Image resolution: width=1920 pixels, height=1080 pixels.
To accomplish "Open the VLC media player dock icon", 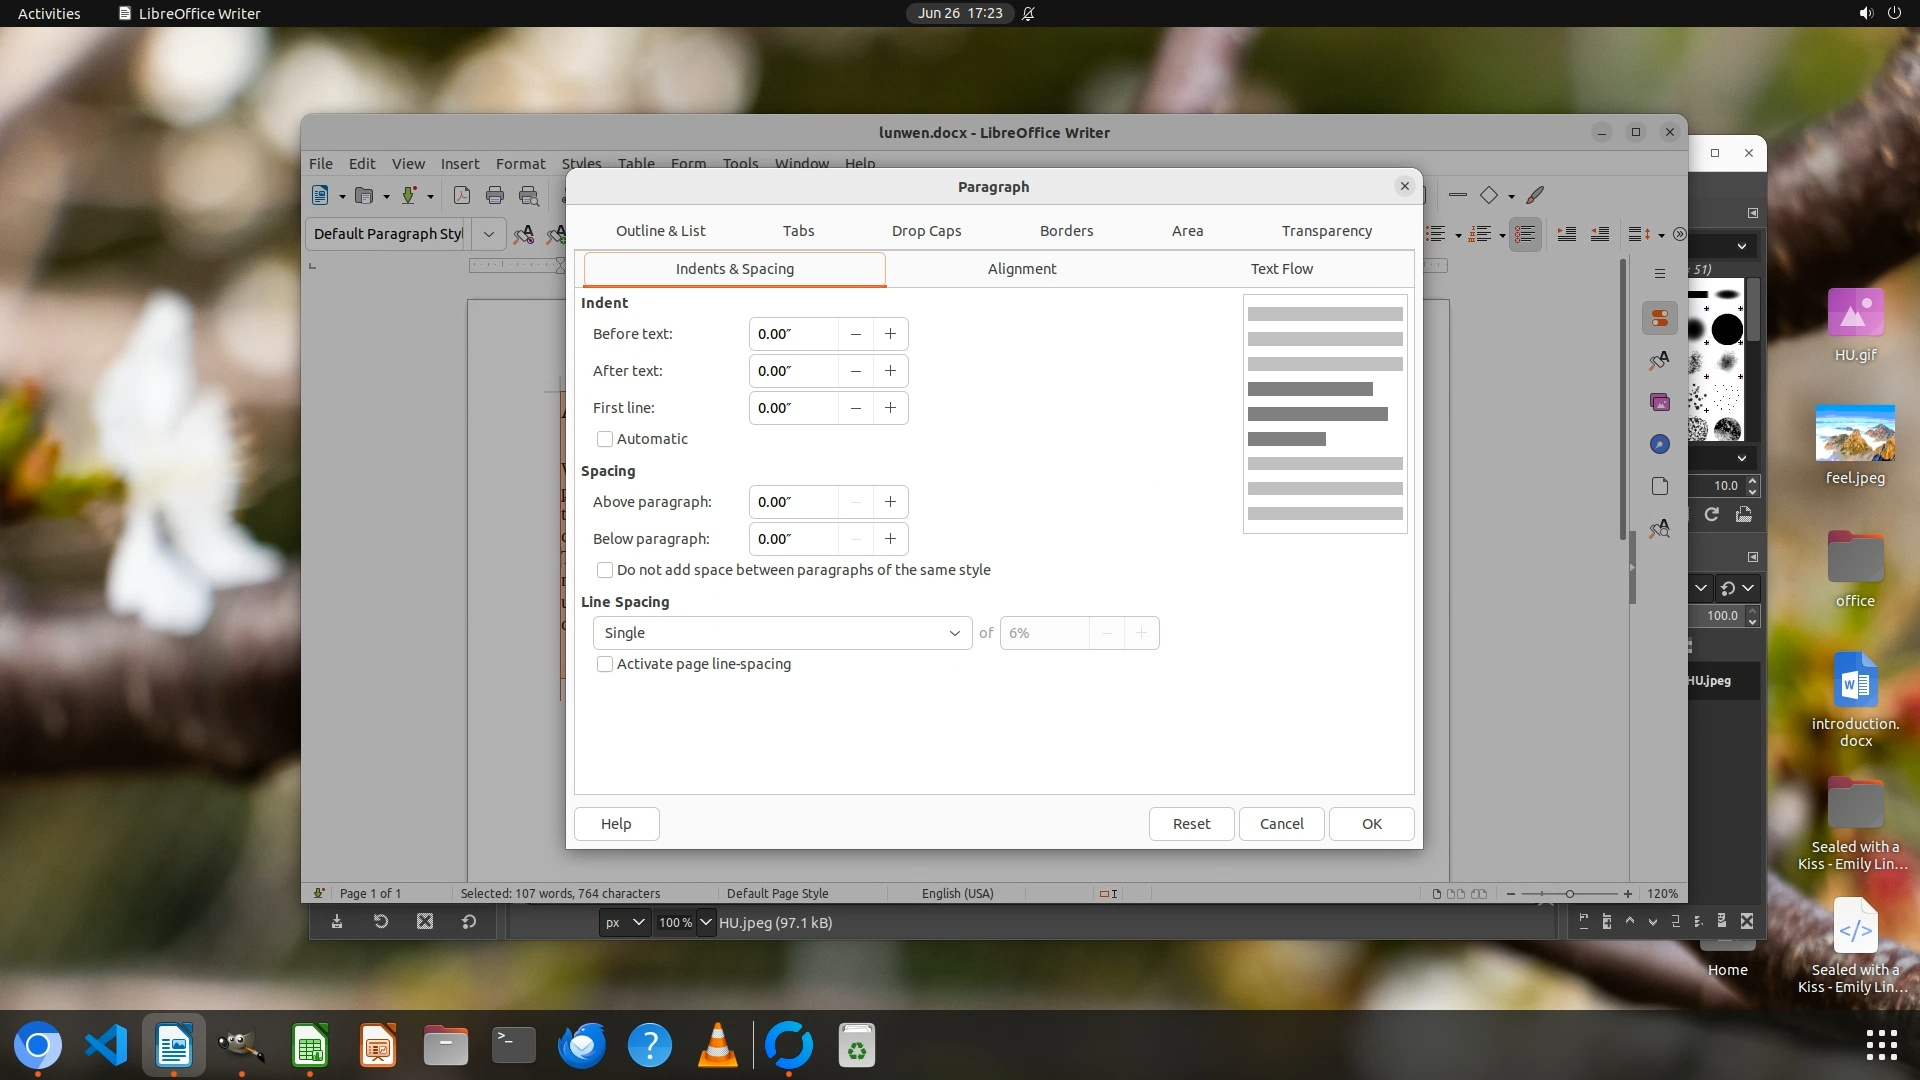I will click(718, 1046).
